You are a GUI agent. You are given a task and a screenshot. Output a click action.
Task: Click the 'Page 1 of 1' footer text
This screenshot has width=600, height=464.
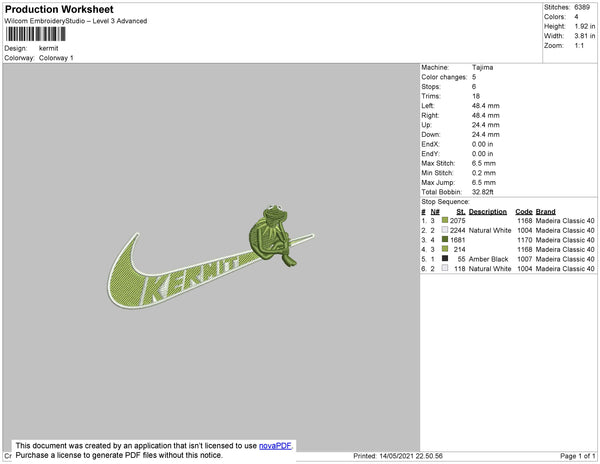tap(578, 456)
